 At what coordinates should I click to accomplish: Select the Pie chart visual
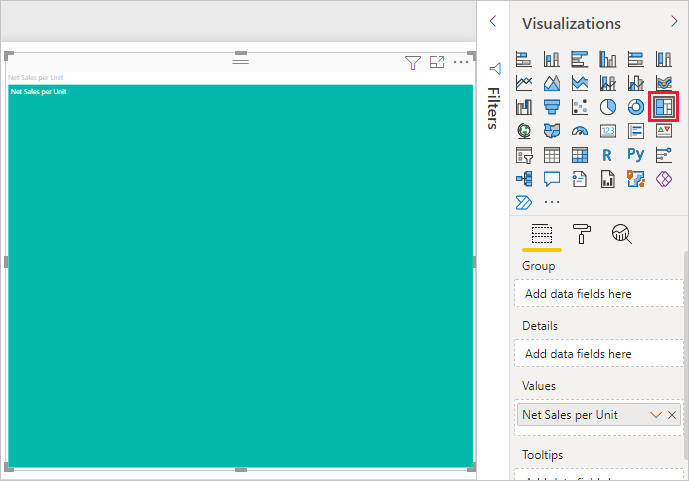(x=608, y=107)
